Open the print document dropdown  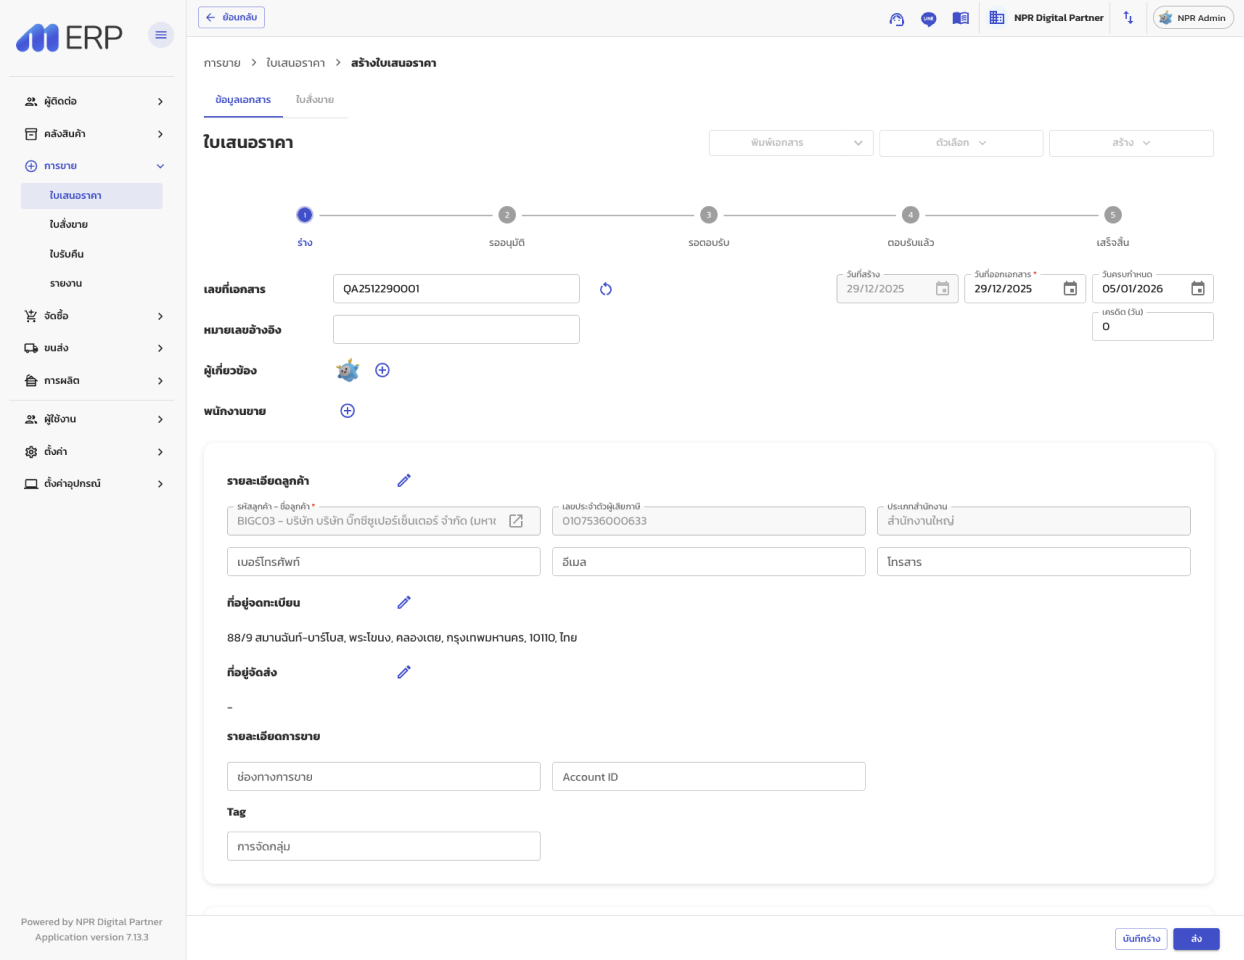coord(791,143)
